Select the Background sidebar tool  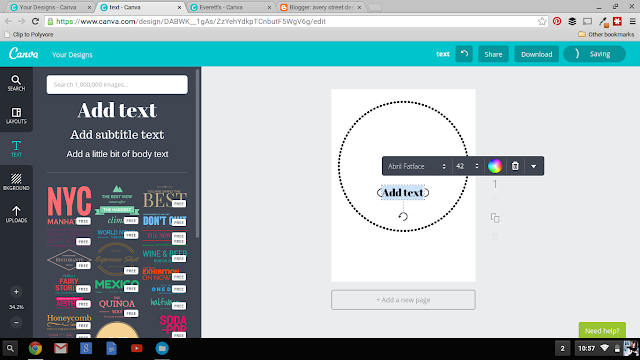tap(16, 182)
